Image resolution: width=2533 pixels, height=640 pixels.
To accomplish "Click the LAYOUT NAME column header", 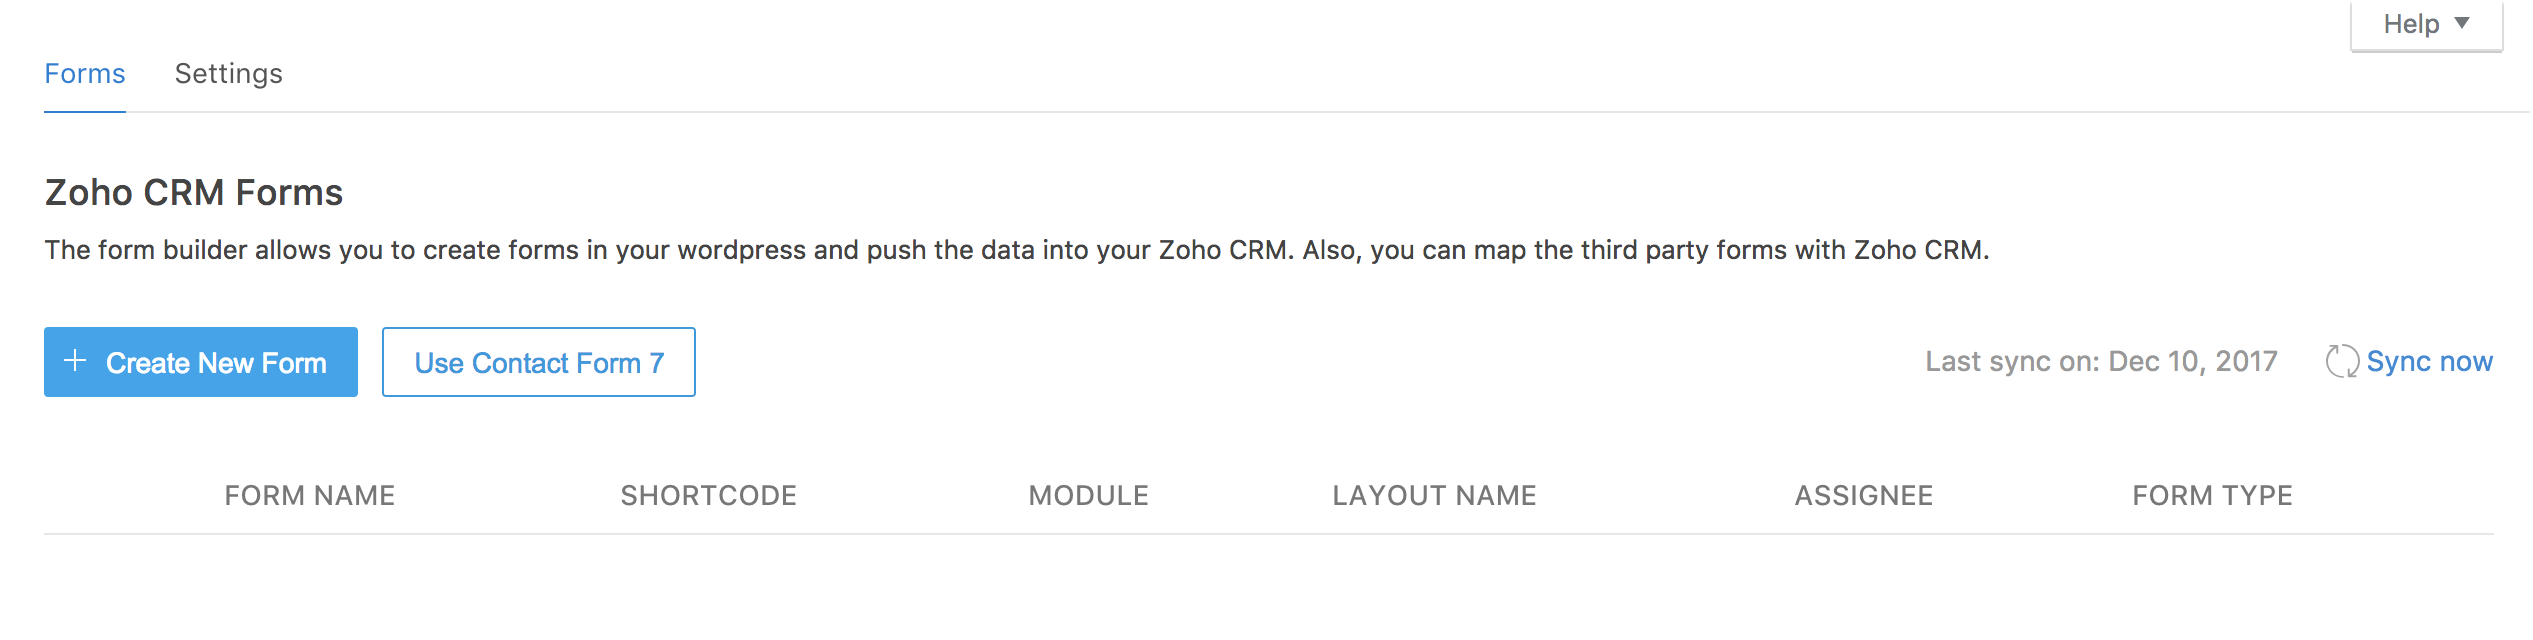I will click(1434, 495).
